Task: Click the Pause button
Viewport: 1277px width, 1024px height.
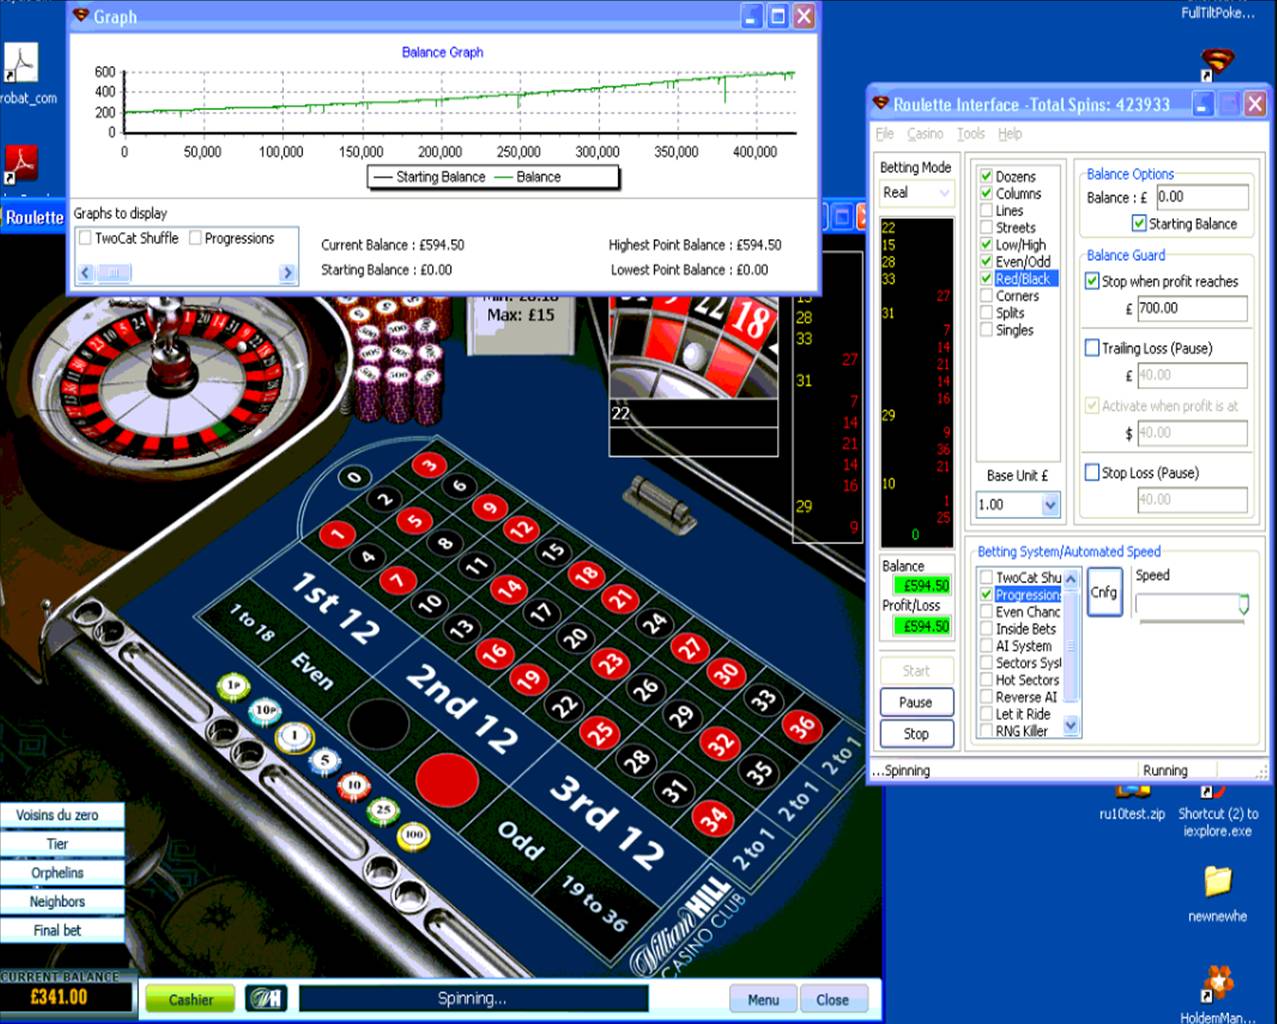Action: point(916,702)
